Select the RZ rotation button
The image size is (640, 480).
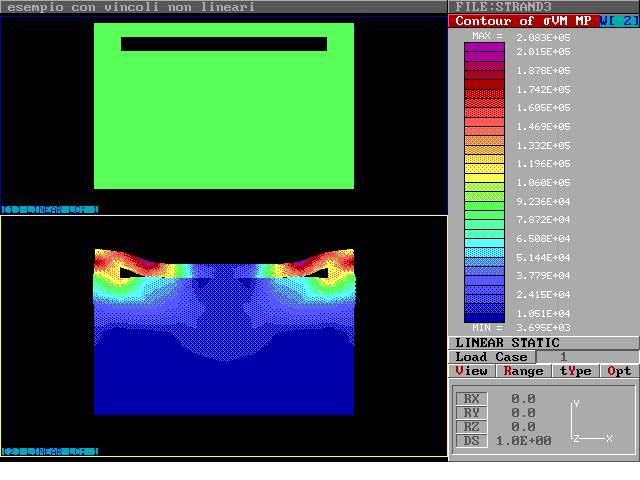click(x=472, y=427)
